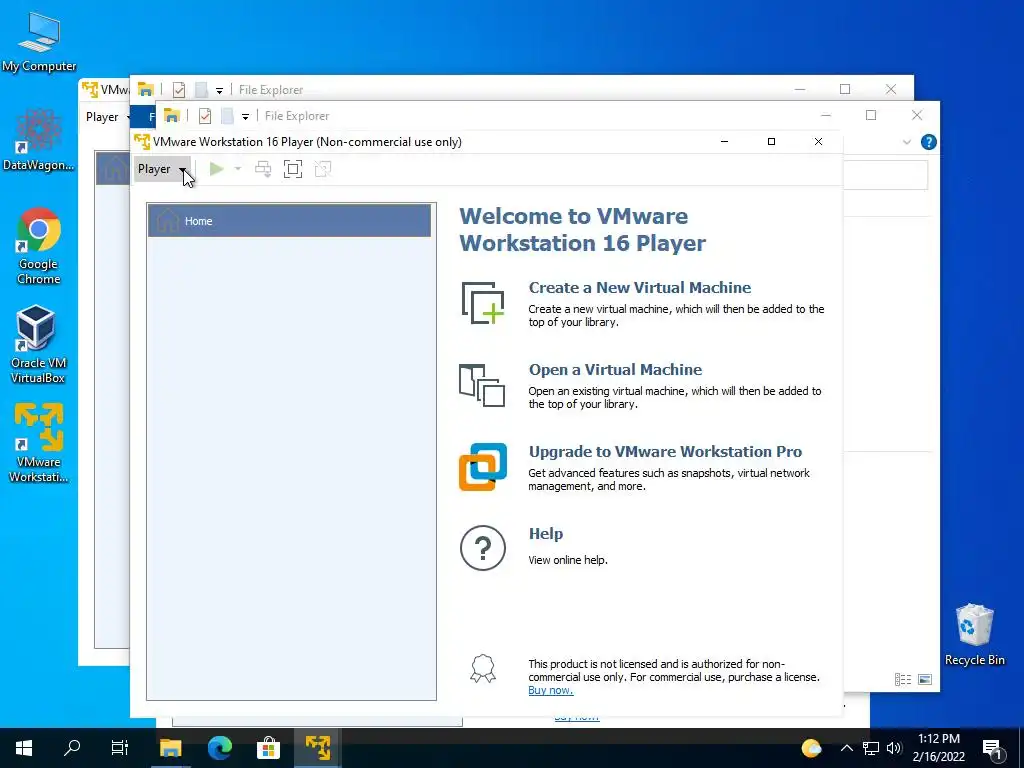This screenshot has height=768, width=1024.
Task: Open Microsoft Store from taskbar
Action: click(x=268, y=748)
